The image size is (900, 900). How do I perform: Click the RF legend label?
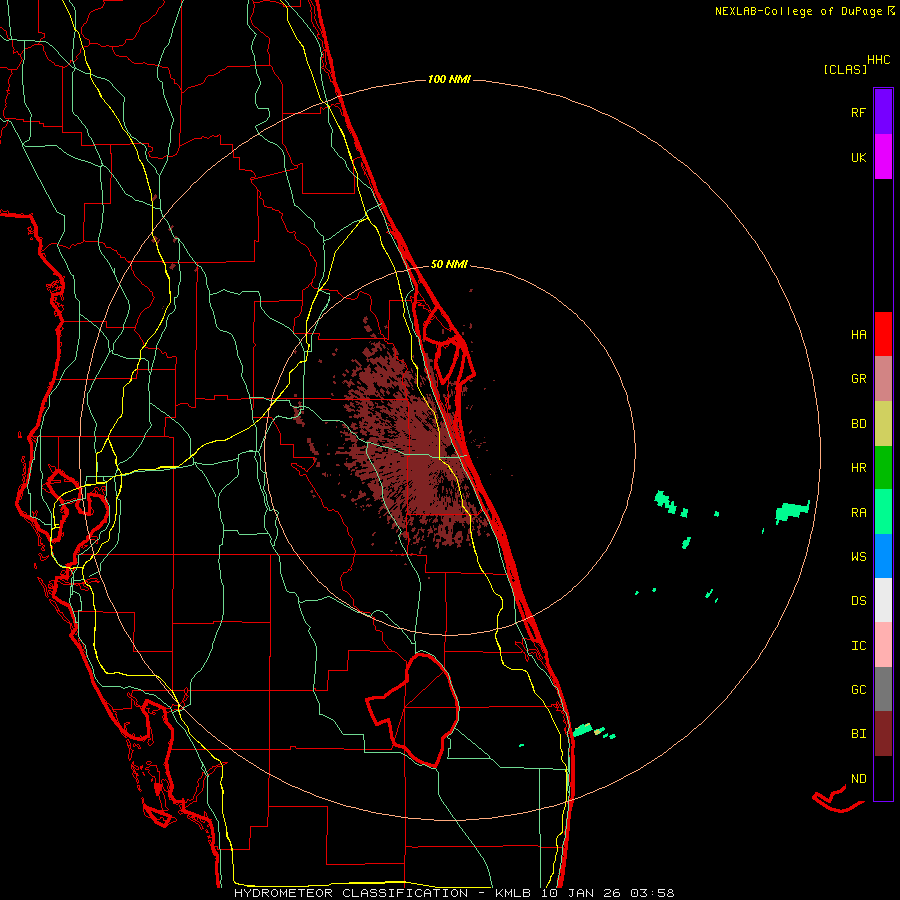pos(858,112)
